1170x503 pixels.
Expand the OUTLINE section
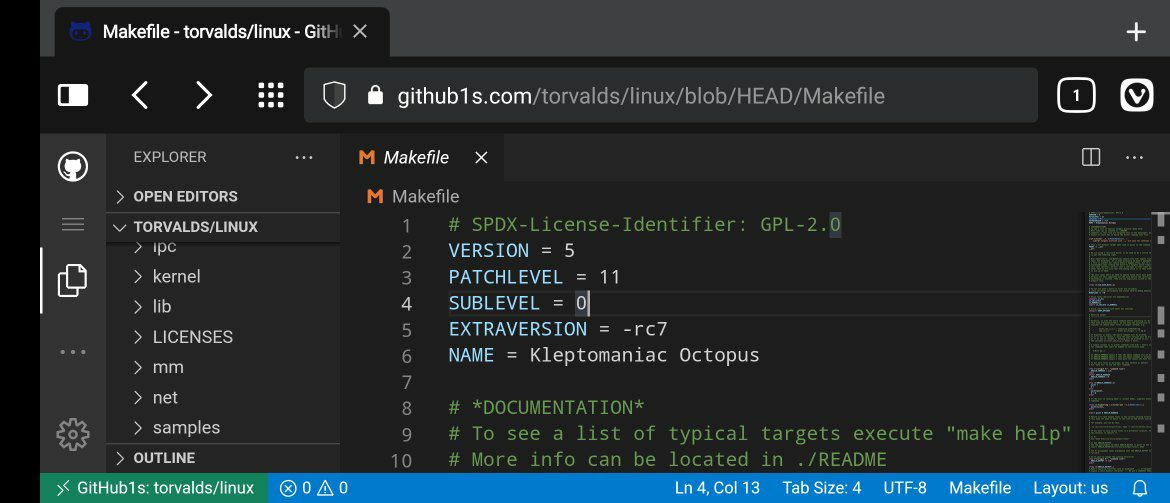click(x=223, y=457)
